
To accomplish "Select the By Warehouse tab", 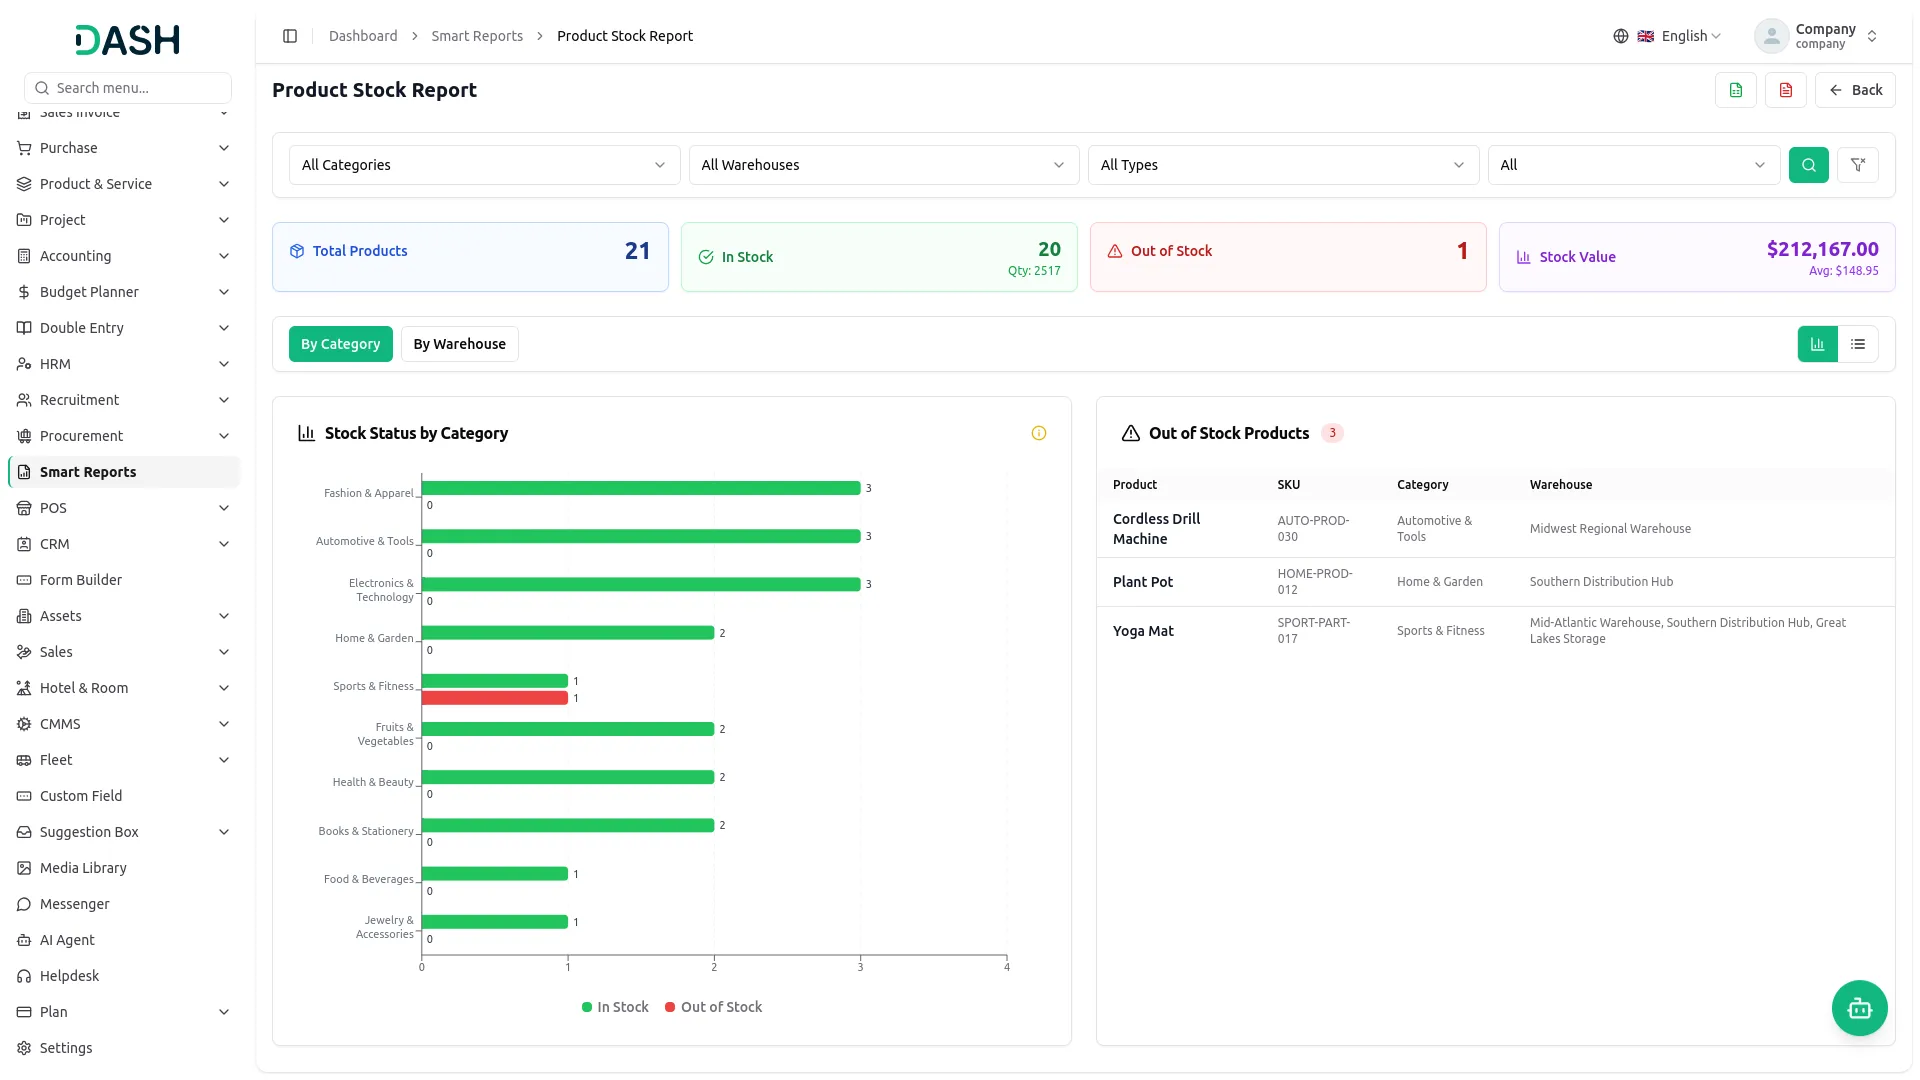I will tap(460, 344).
